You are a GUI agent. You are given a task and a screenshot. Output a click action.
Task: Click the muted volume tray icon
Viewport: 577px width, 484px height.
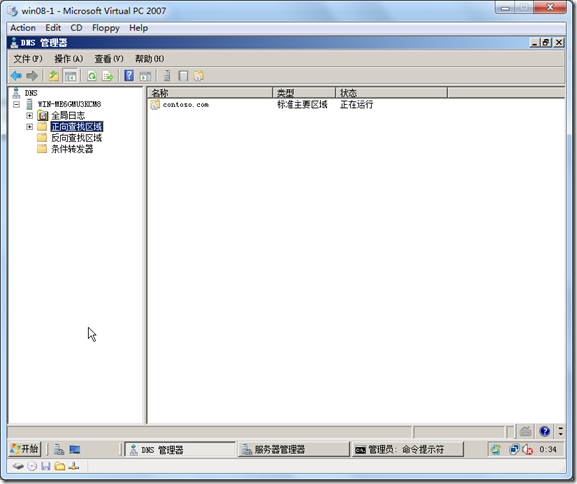tap(527, 449)
